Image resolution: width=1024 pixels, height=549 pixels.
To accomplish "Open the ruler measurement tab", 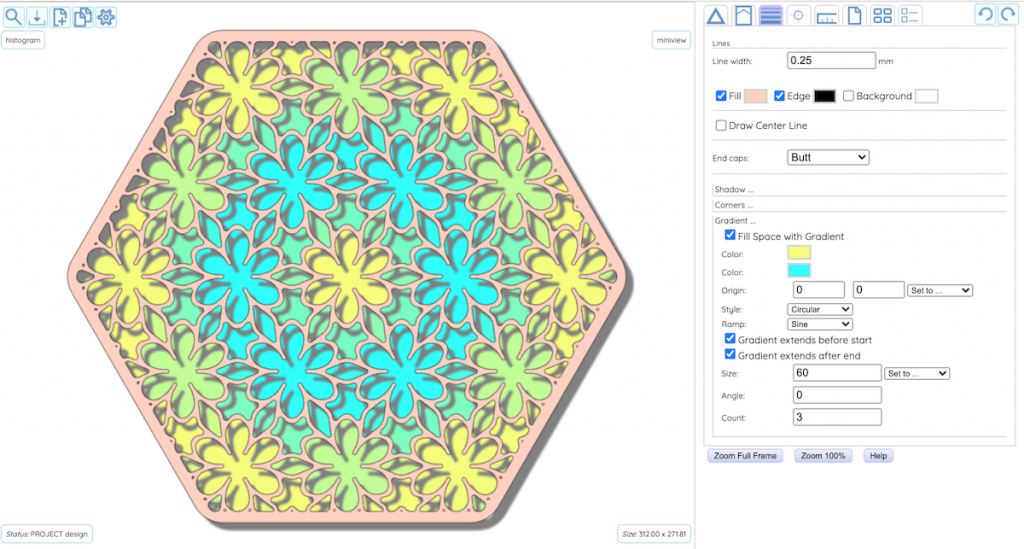I will [826, 16].
